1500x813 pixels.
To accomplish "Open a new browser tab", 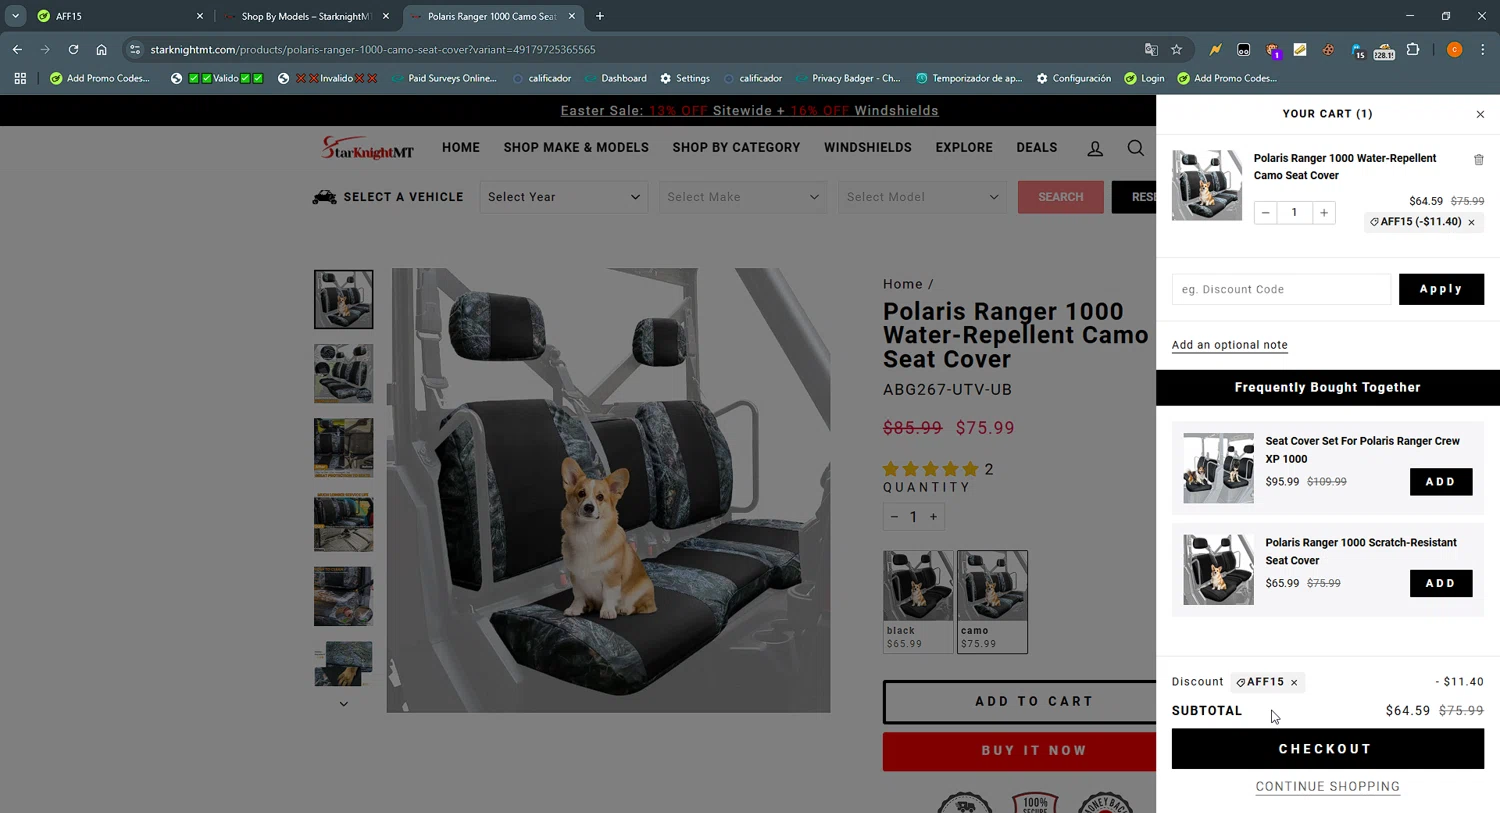I will tap(600, 16).
